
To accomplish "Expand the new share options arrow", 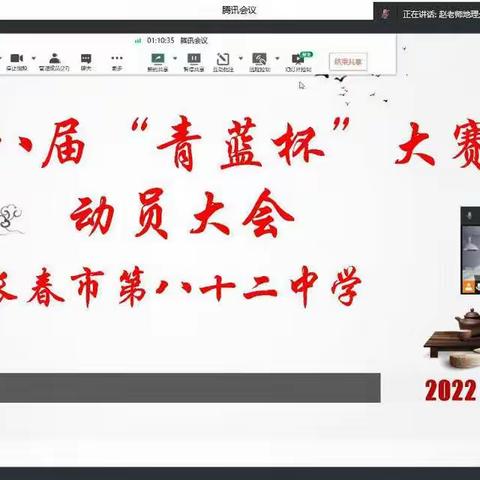I will [x=175, y=58].
